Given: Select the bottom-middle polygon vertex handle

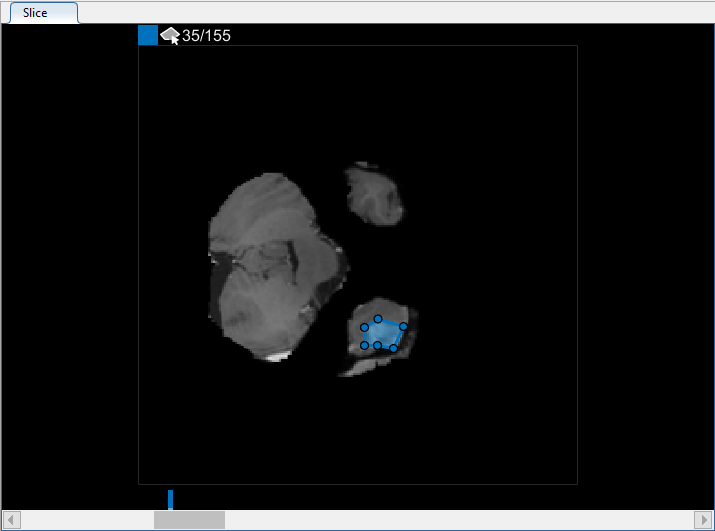Looking at the screenshot, I should pos(378,345).
